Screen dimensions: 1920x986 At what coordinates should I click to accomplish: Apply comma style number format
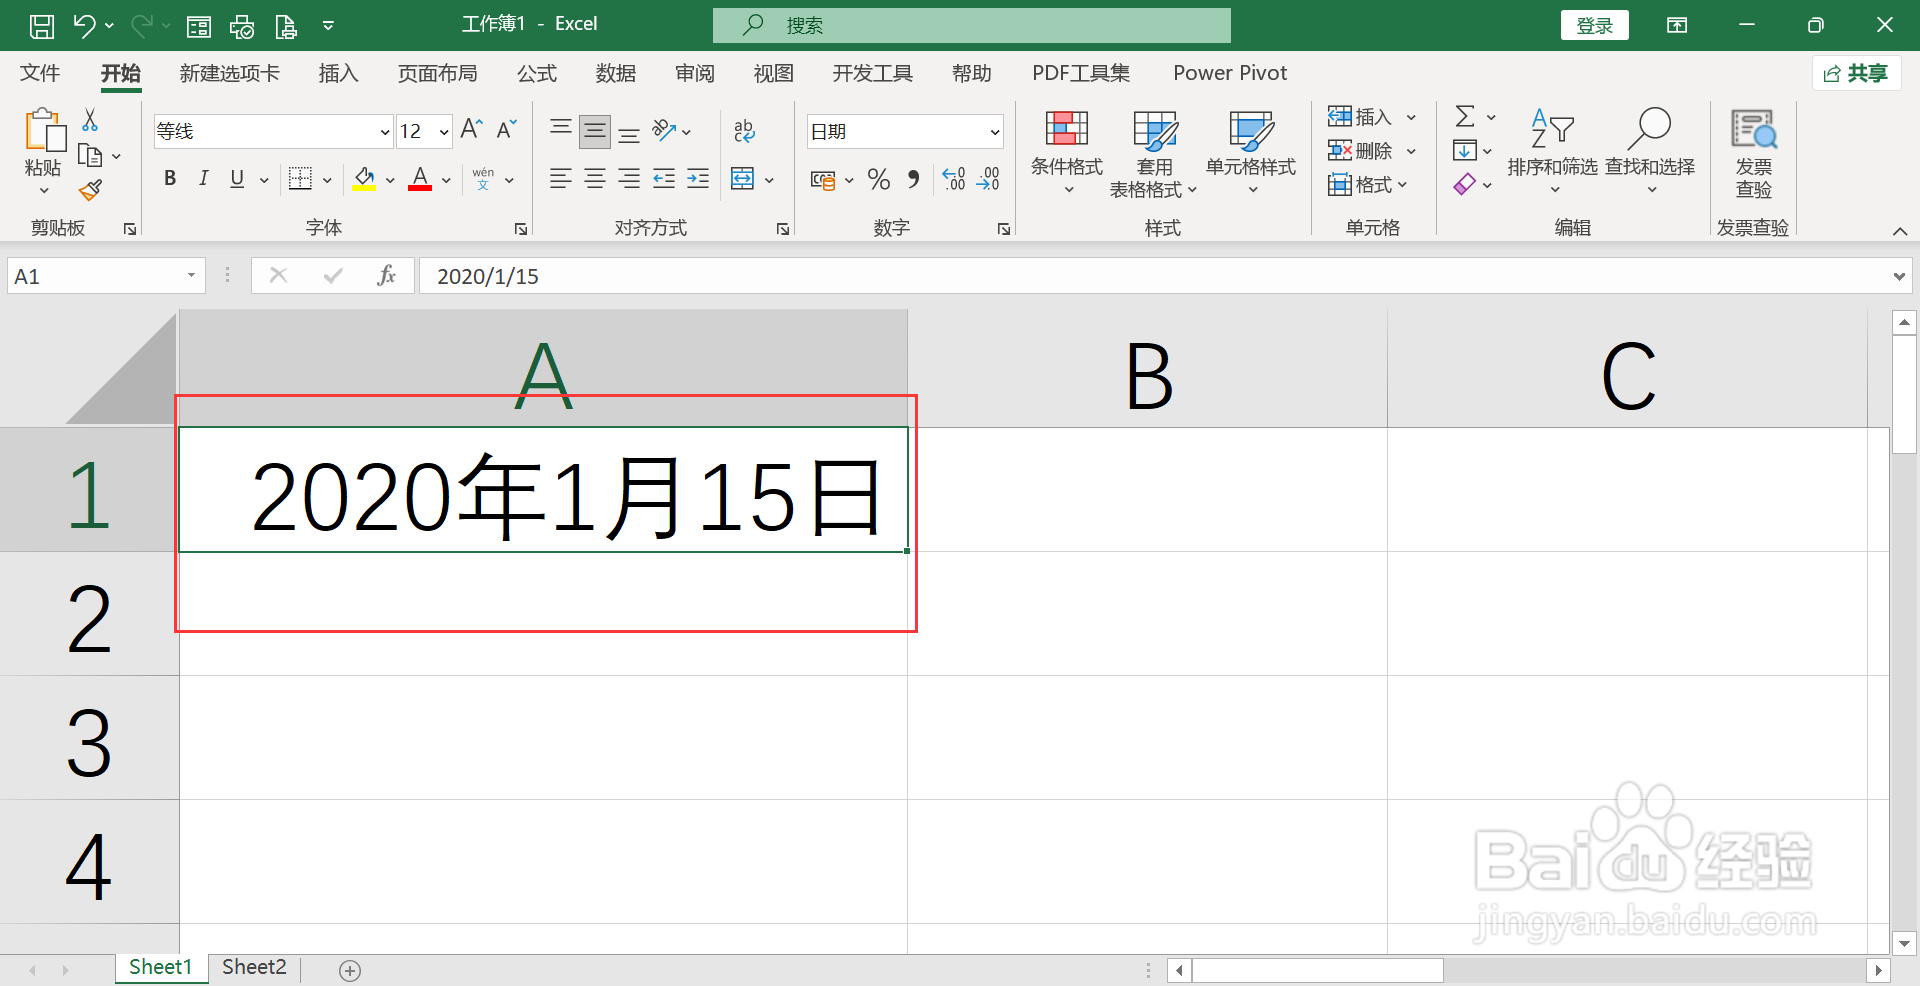pos(913,179)
